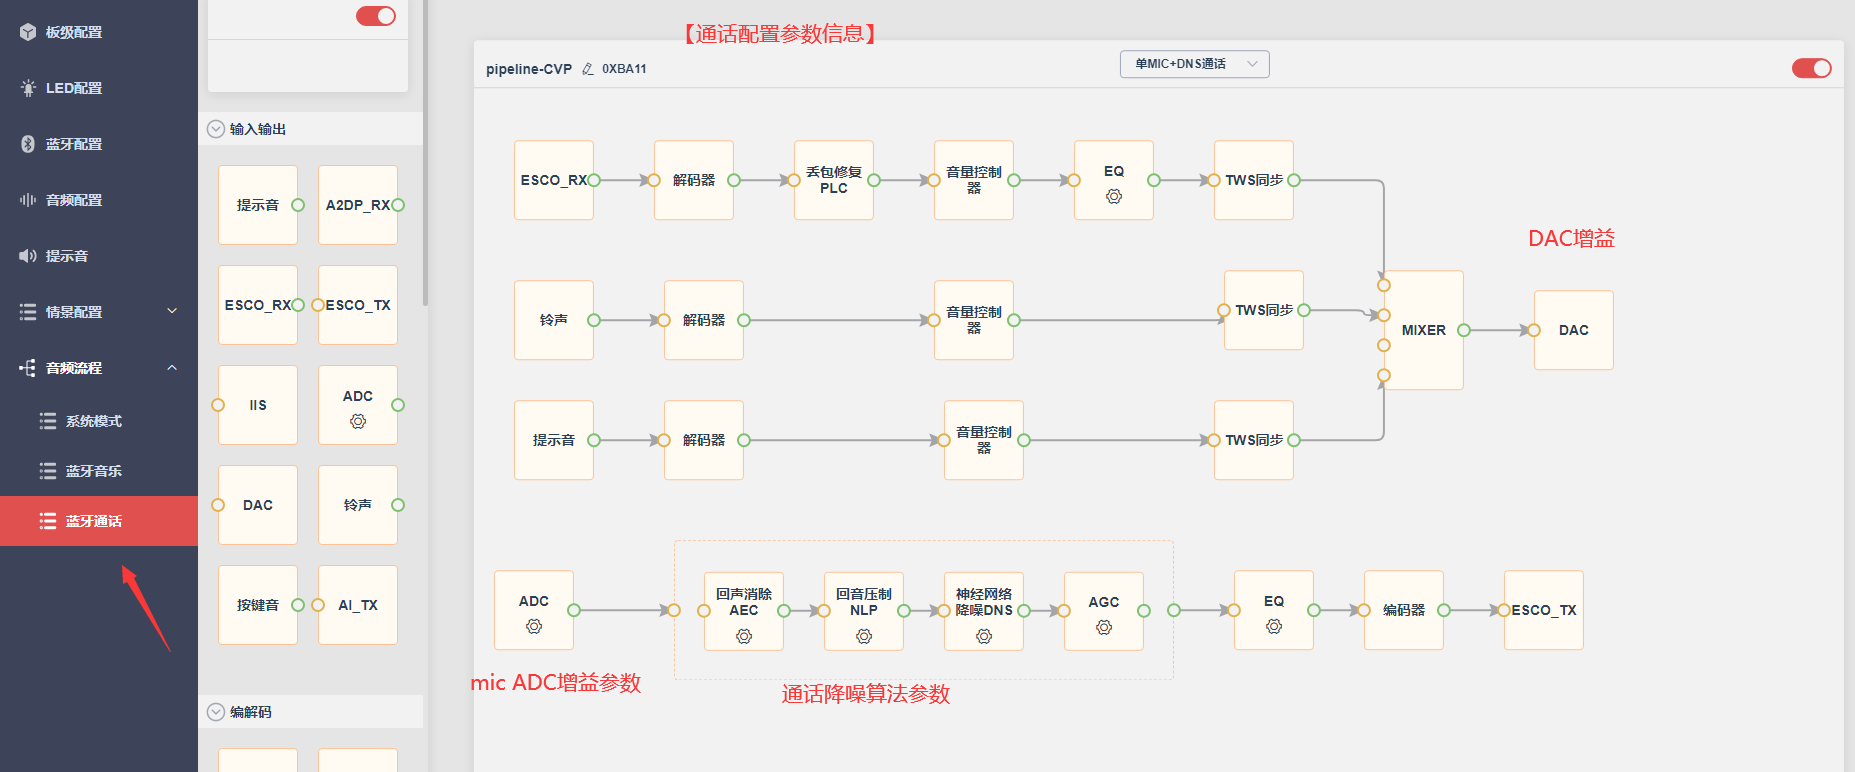Open gear on EQ node before 编码器
The image size is (1855, 772).
pyautogui.click(x=1274, y=626)
